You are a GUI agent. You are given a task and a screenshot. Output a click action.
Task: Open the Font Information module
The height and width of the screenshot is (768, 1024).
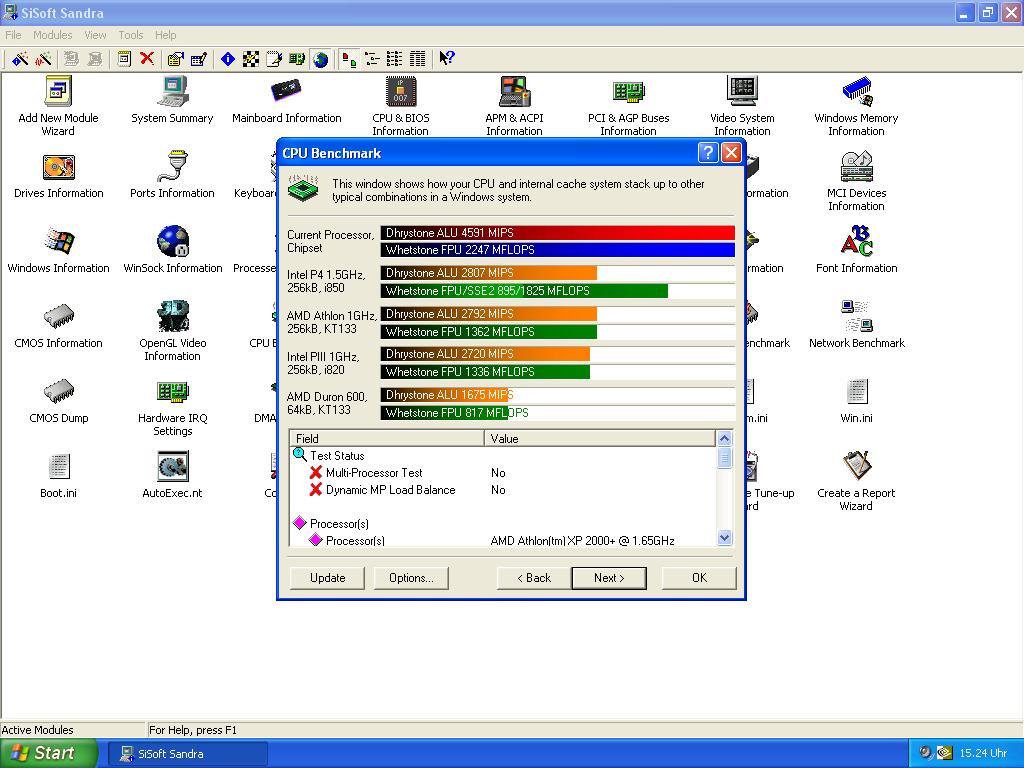[x=856, y=243]
